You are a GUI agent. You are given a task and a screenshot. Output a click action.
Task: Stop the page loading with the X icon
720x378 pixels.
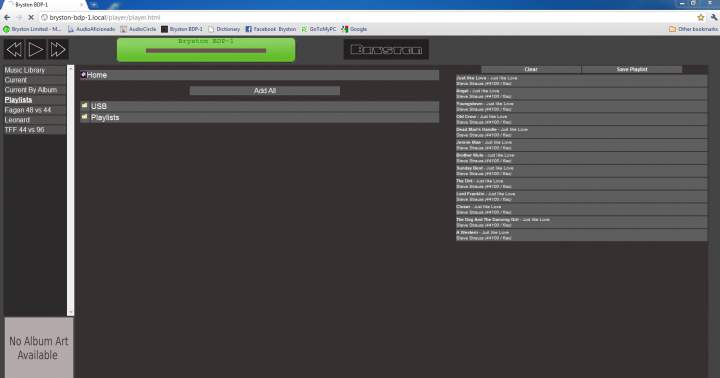[x=31, y=17]
